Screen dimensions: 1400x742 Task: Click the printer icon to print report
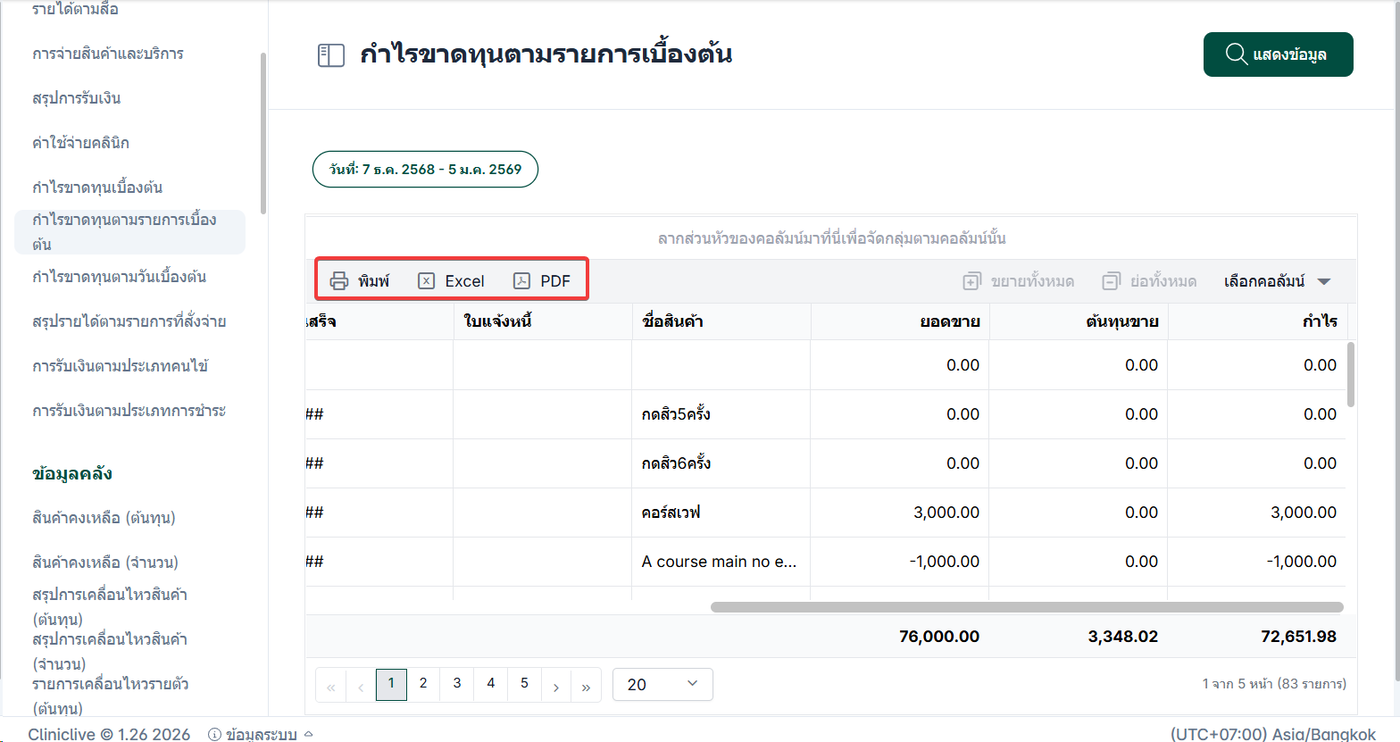click(x=339, y=281)
